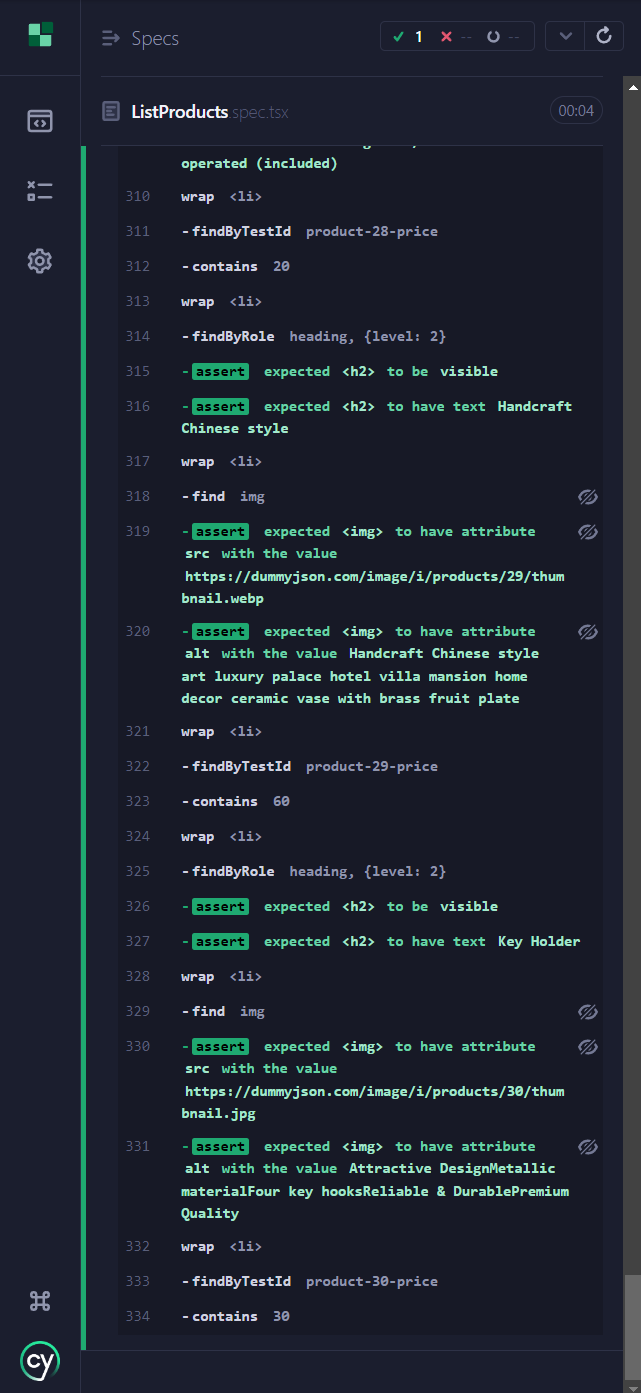
Task: Select command 323 contains 60
Action: coord(360,801)
